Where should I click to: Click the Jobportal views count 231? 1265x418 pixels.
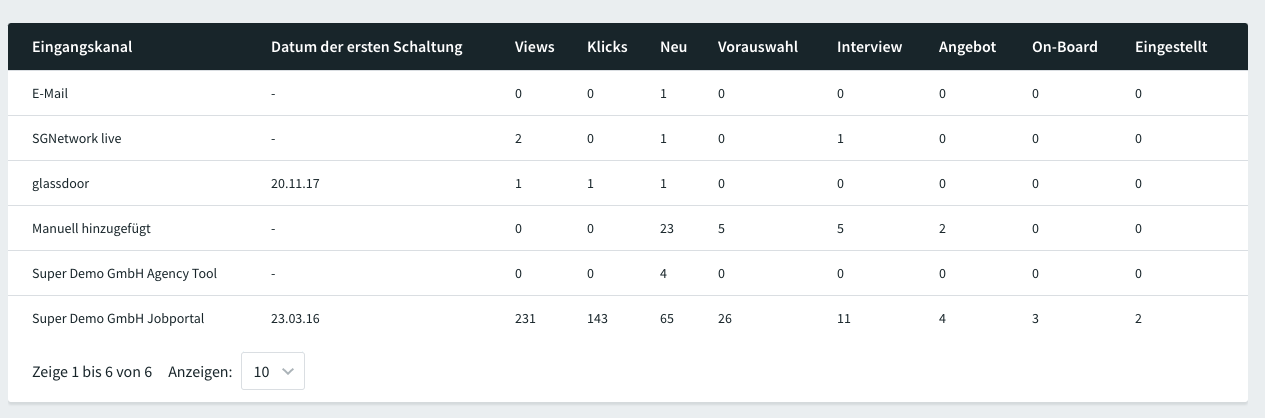tap(525, 318)
